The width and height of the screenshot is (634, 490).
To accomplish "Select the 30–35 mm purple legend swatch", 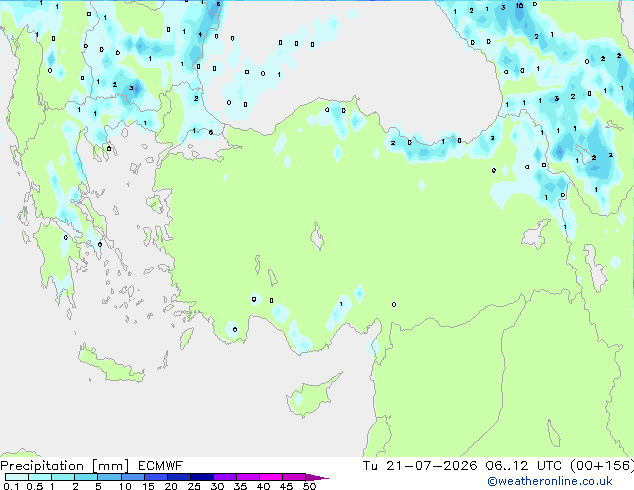I will click(x=225, y=477).
